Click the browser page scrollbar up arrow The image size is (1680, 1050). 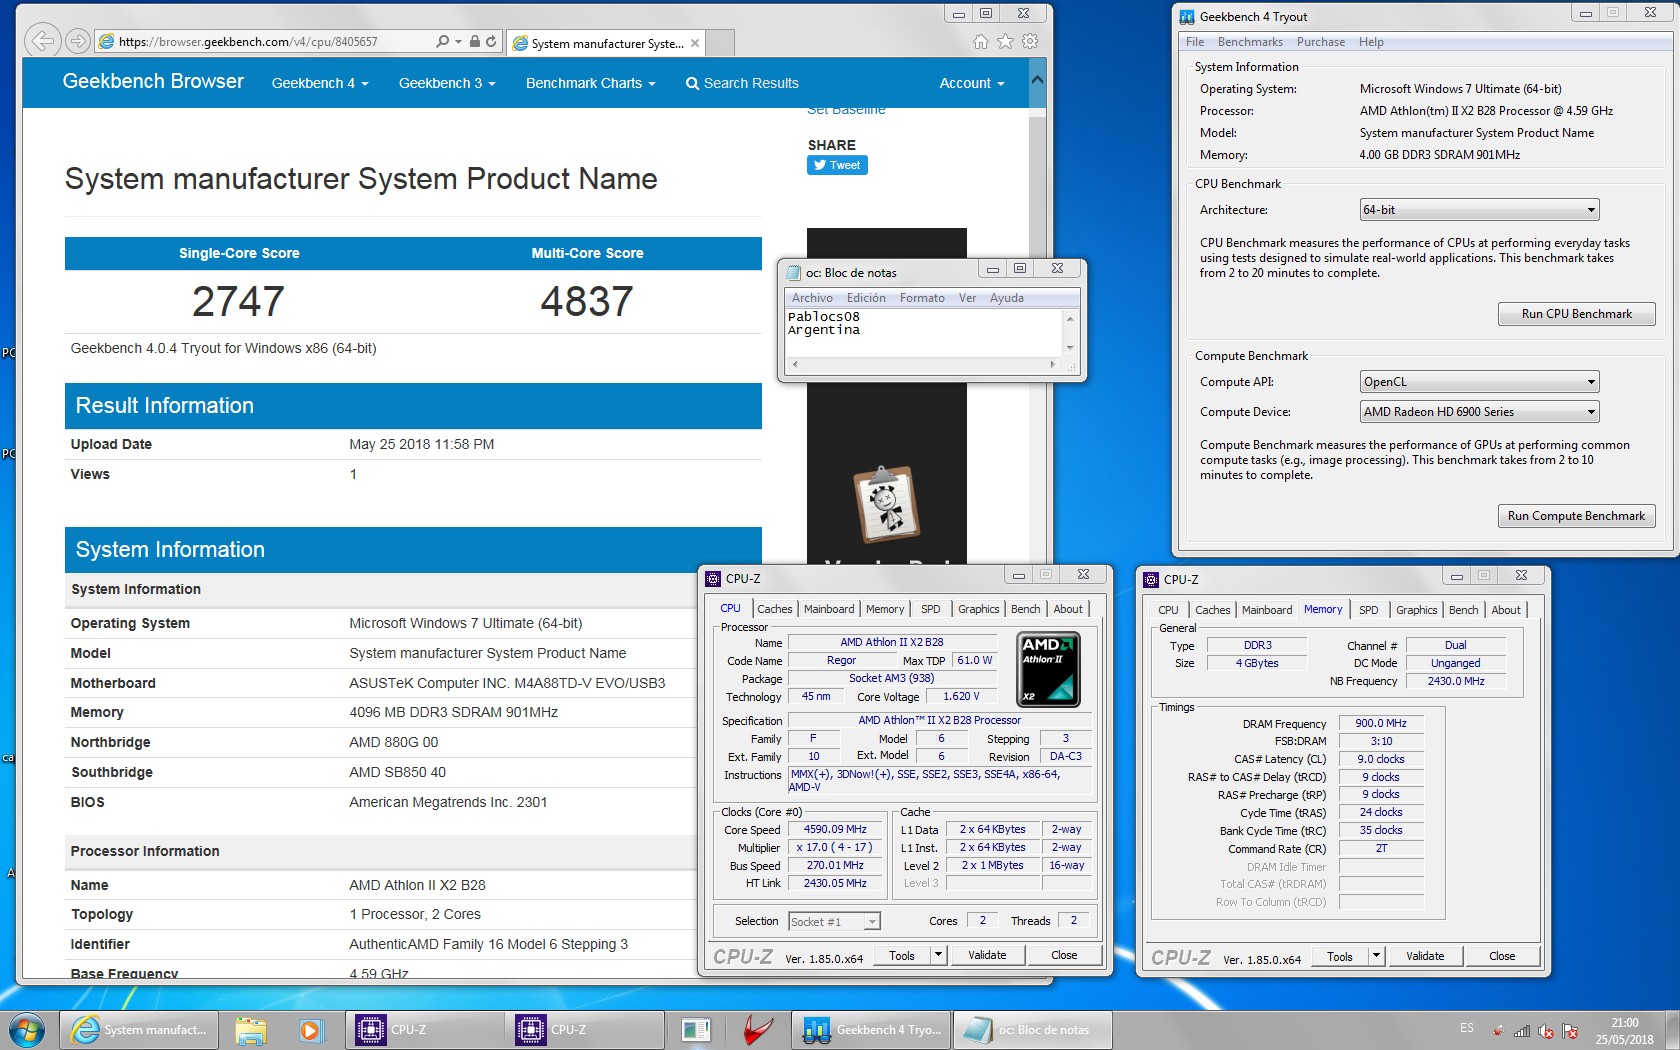(x=1037, y=79)
